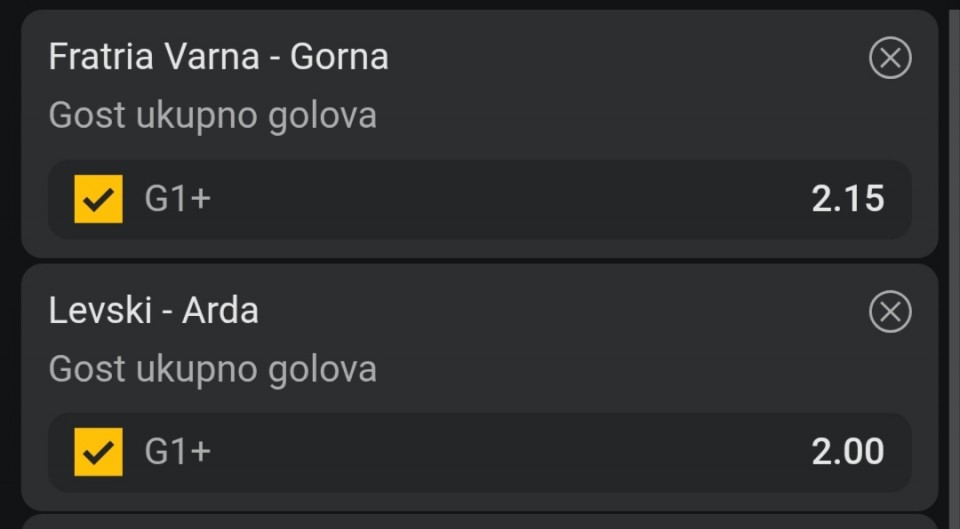
Task: Uncheck G1+ for Fratria Varna - Gorna
Action: click(x=98, y=199)
